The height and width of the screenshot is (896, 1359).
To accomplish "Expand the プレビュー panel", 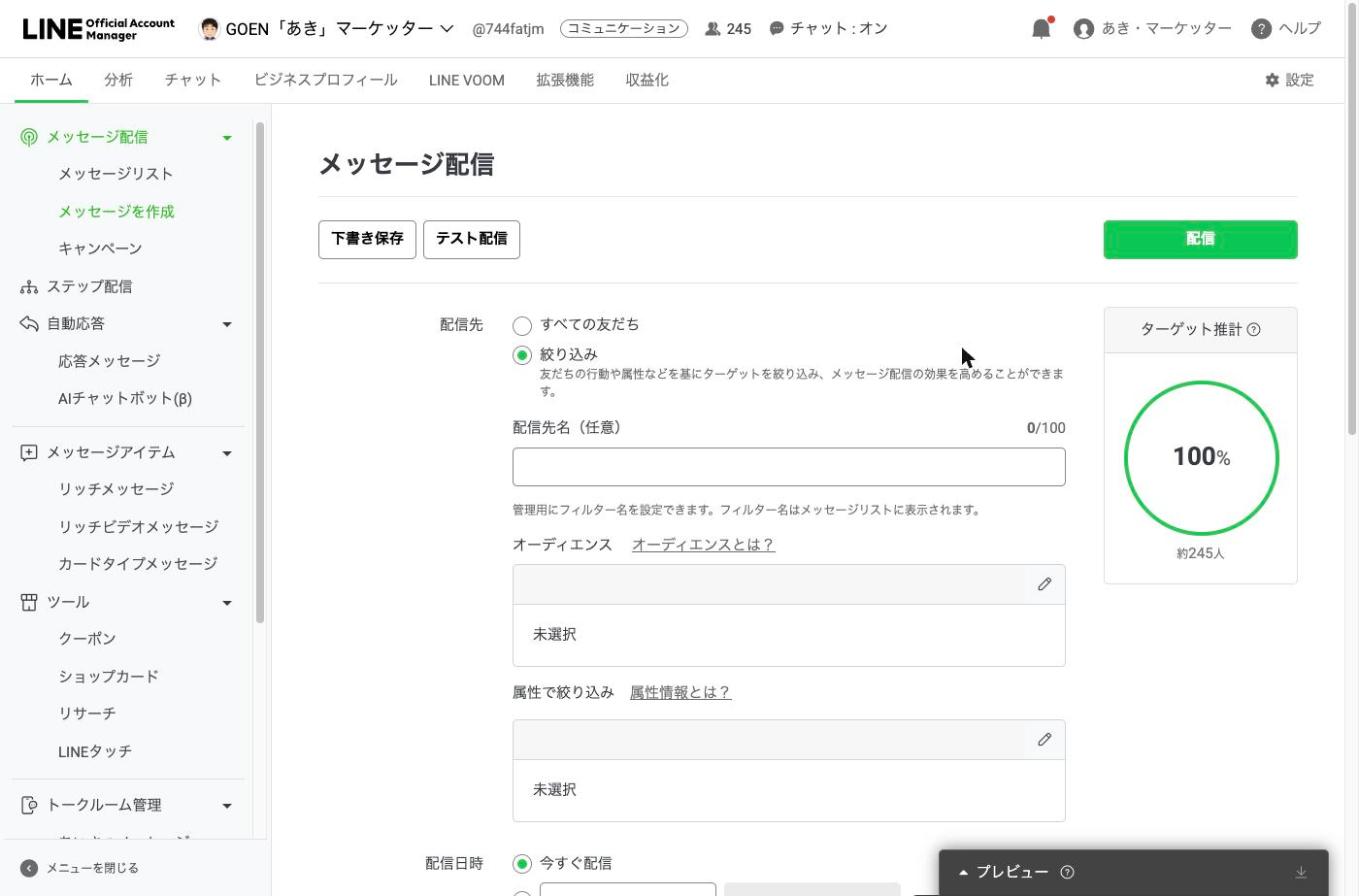I will [x=964, y=872].
